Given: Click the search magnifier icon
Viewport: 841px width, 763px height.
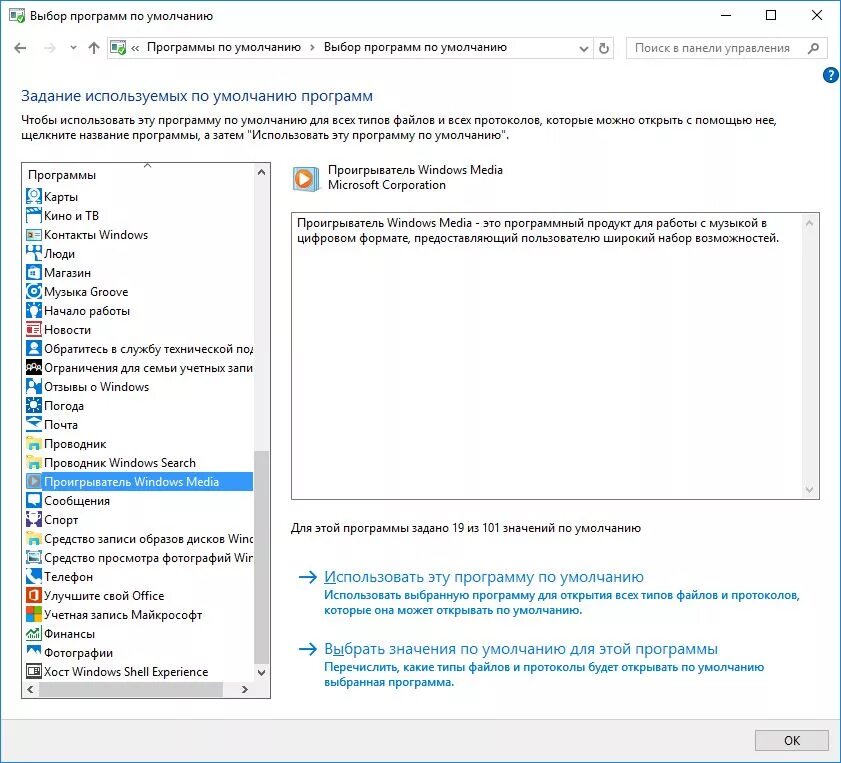Looking at the screenshot, I should [x=813, y=48].
